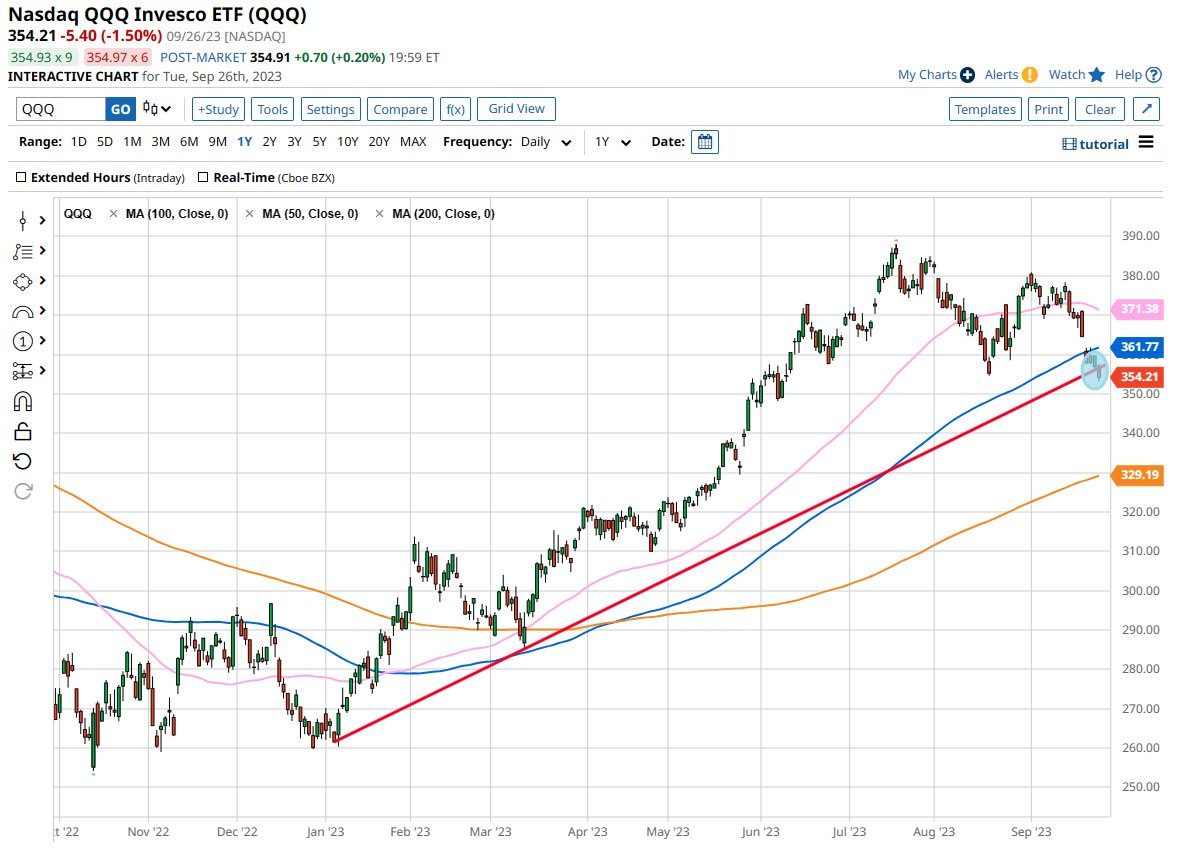Select the 5D range
This screenshot has width=1181, height=857.
coord(105,142)
